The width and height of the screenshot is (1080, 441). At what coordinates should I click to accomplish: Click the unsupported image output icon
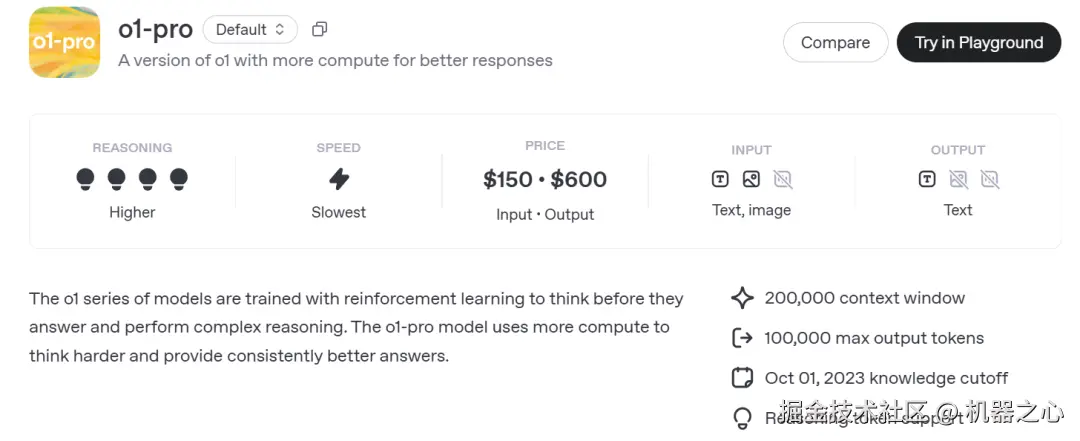coord(958,180)
